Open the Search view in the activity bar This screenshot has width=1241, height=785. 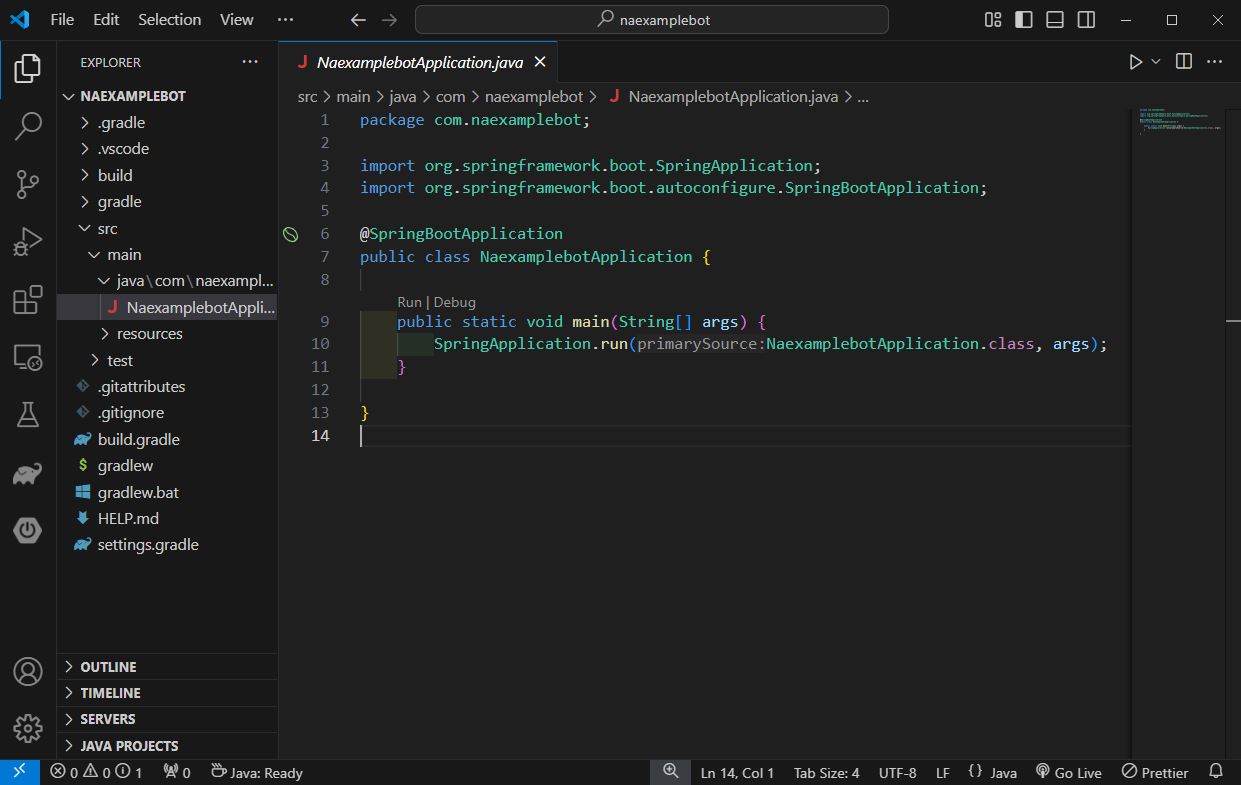pyautogui.click(x=28, y=126)
